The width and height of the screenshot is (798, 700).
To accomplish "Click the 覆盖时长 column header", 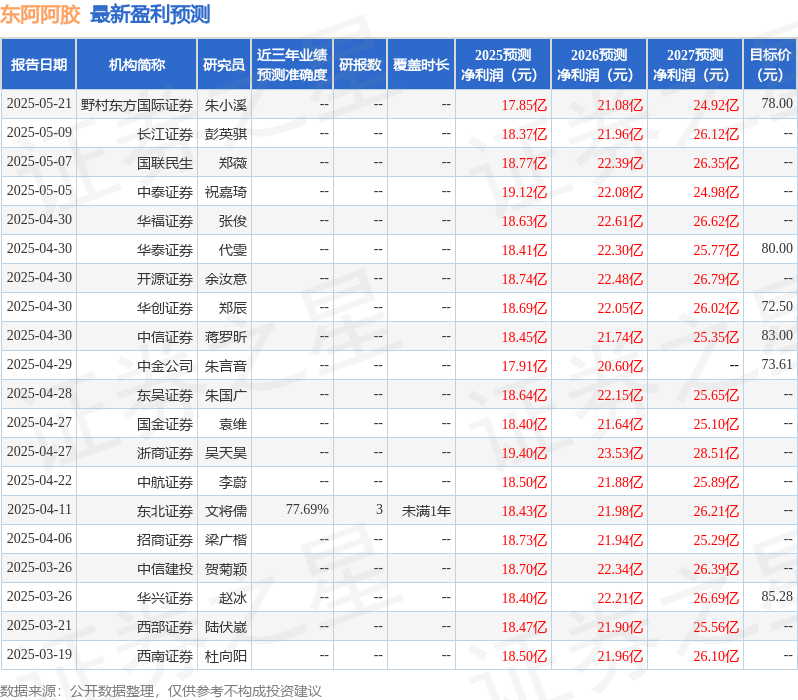I will tap(421, 65).
